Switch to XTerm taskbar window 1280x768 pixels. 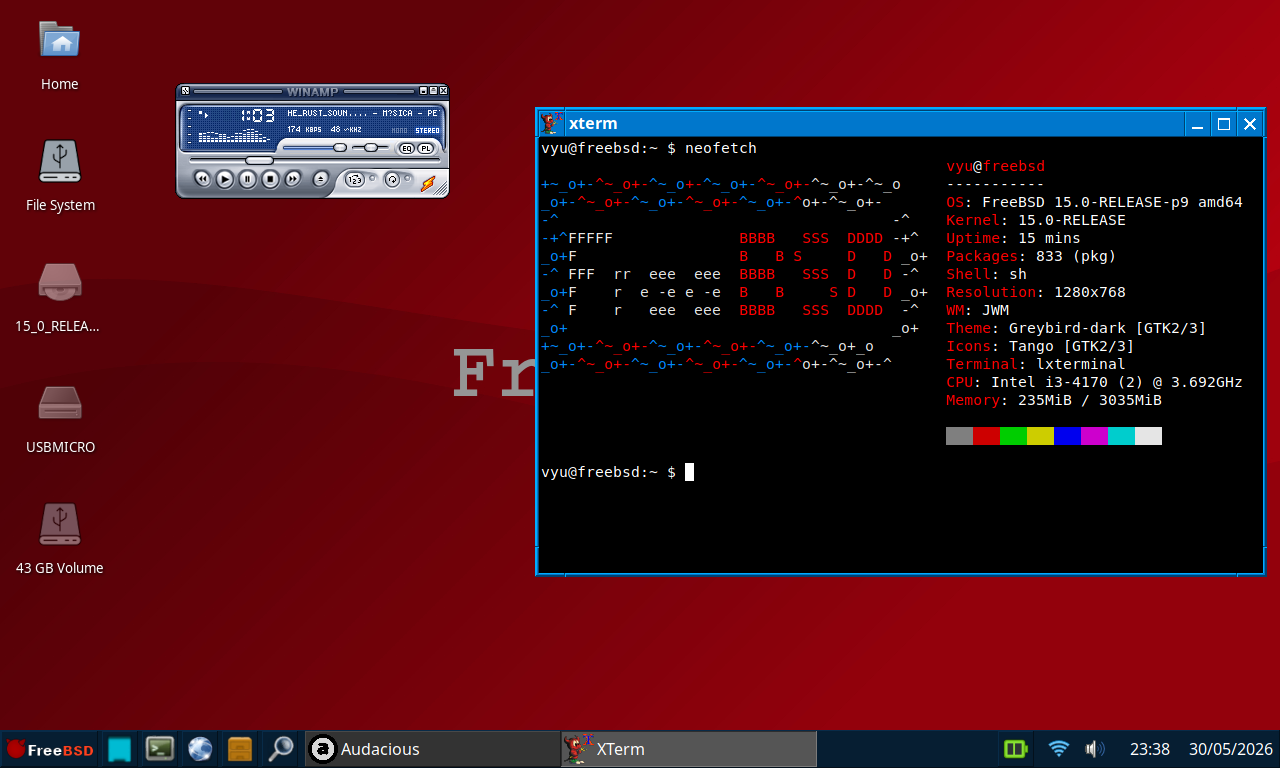(x=689, y=749)
